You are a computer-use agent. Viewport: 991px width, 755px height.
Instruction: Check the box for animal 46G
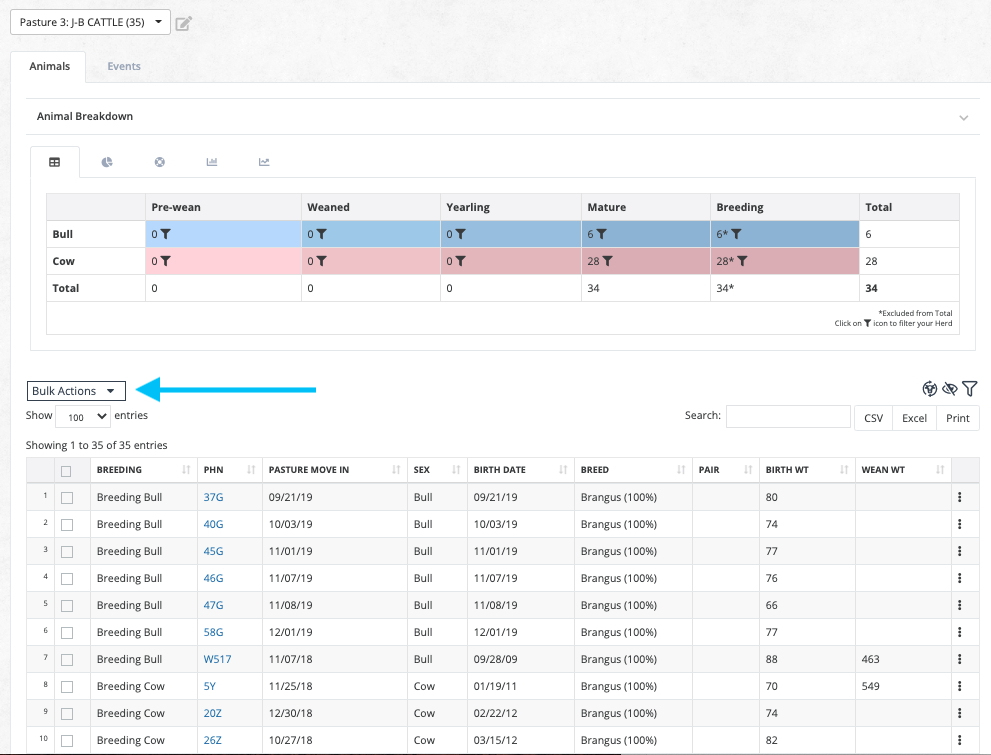tap(67, 579)
